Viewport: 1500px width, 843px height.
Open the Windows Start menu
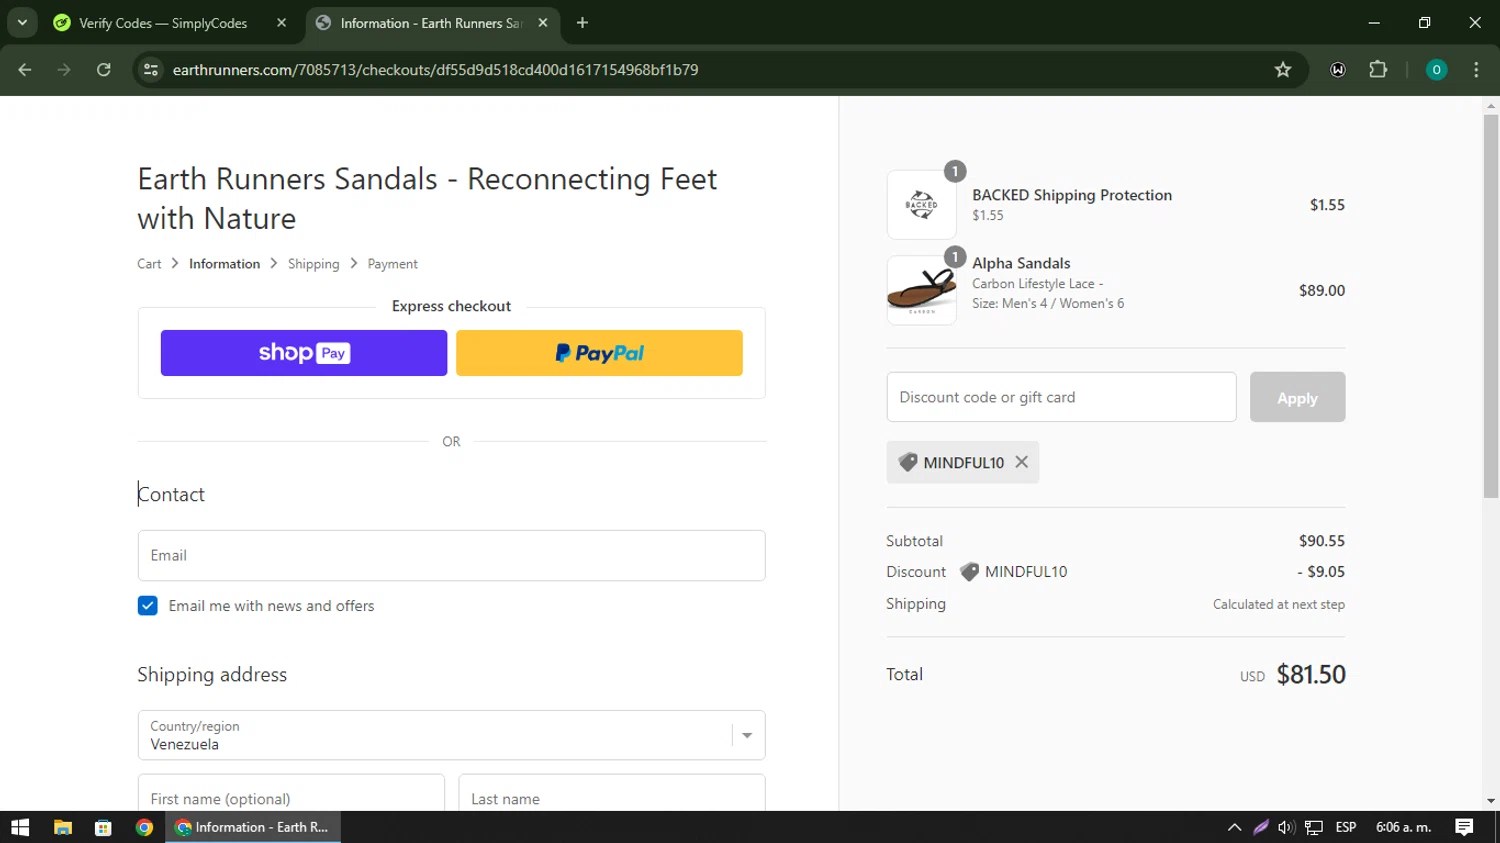point(20,827)
